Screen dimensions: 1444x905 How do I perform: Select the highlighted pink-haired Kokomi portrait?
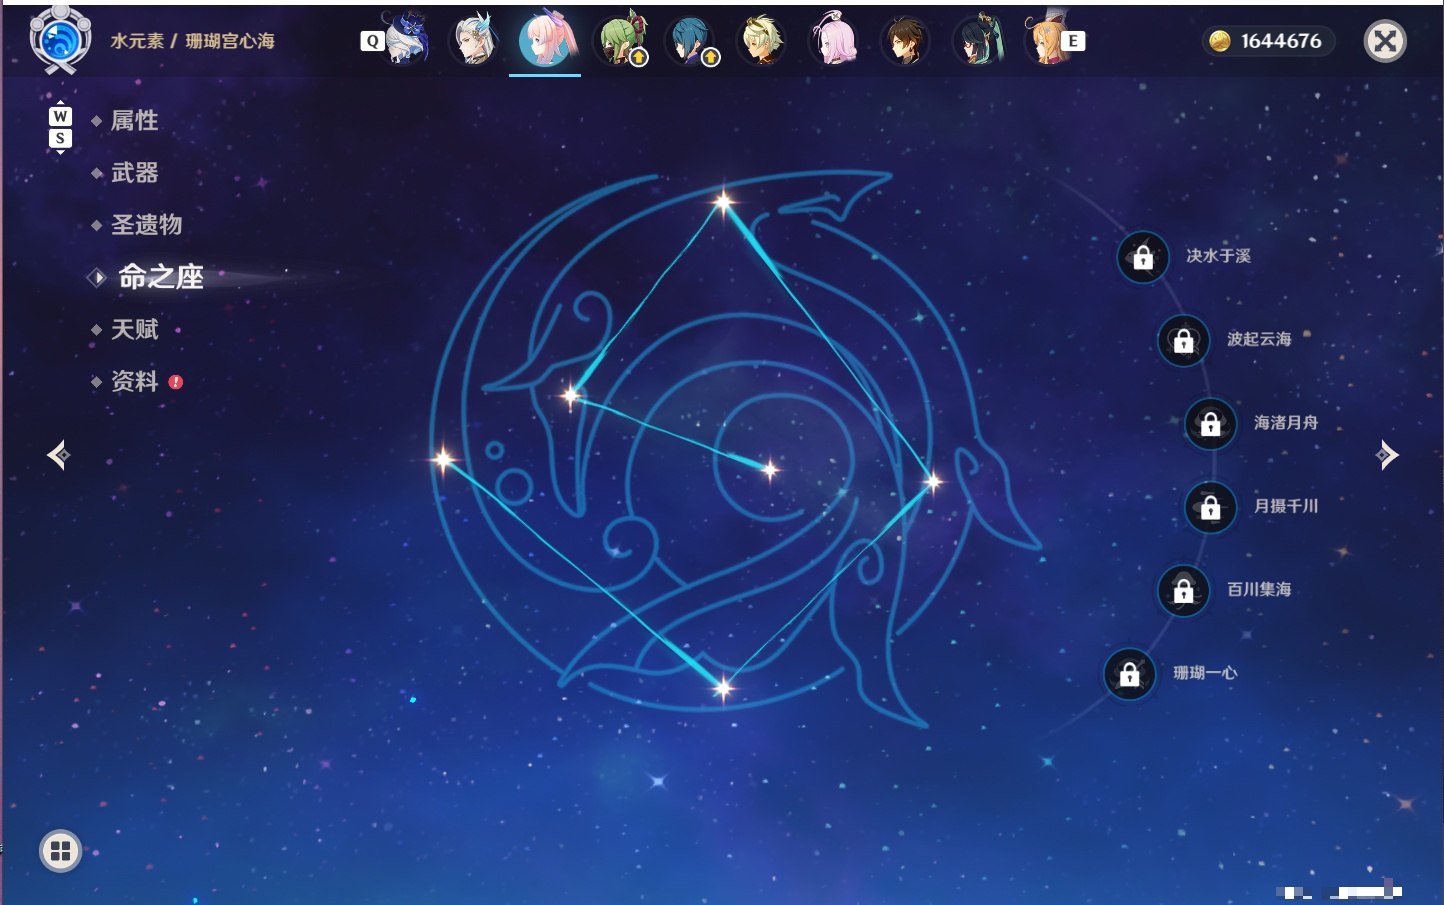tap(545, 40)
